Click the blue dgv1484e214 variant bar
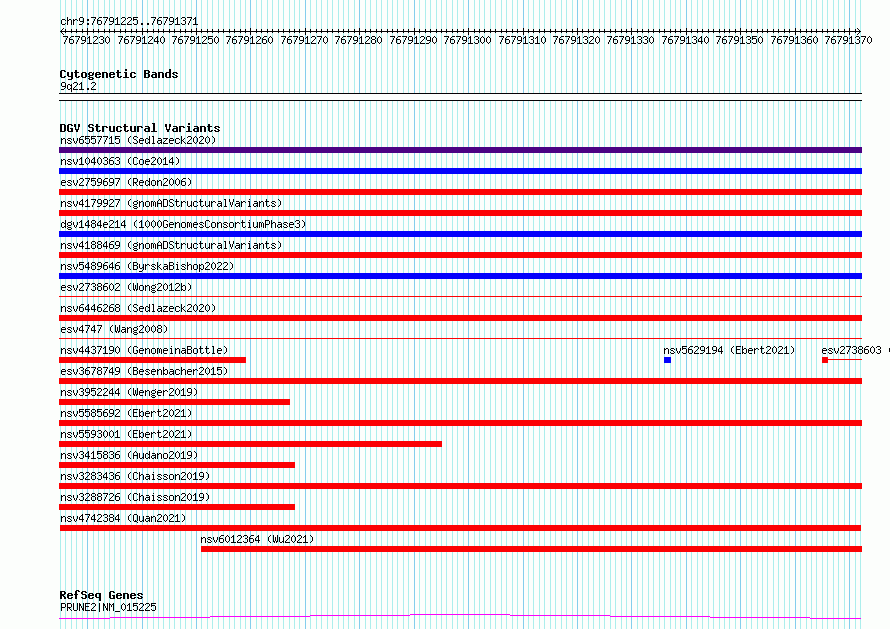 pos(460,234)
